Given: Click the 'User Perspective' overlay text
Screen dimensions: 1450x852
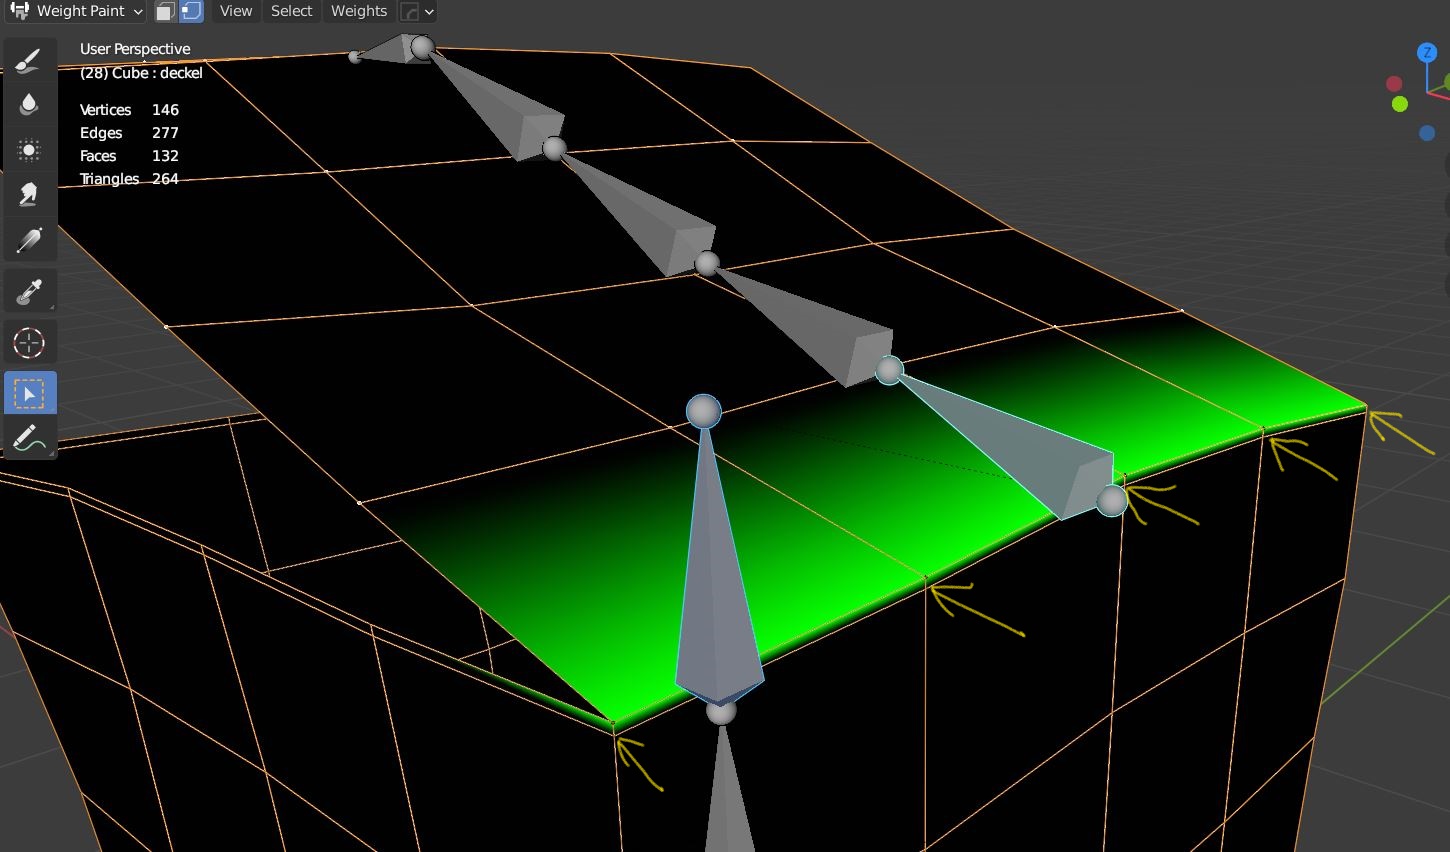Looking at the screenshot, I should [135, 49].
